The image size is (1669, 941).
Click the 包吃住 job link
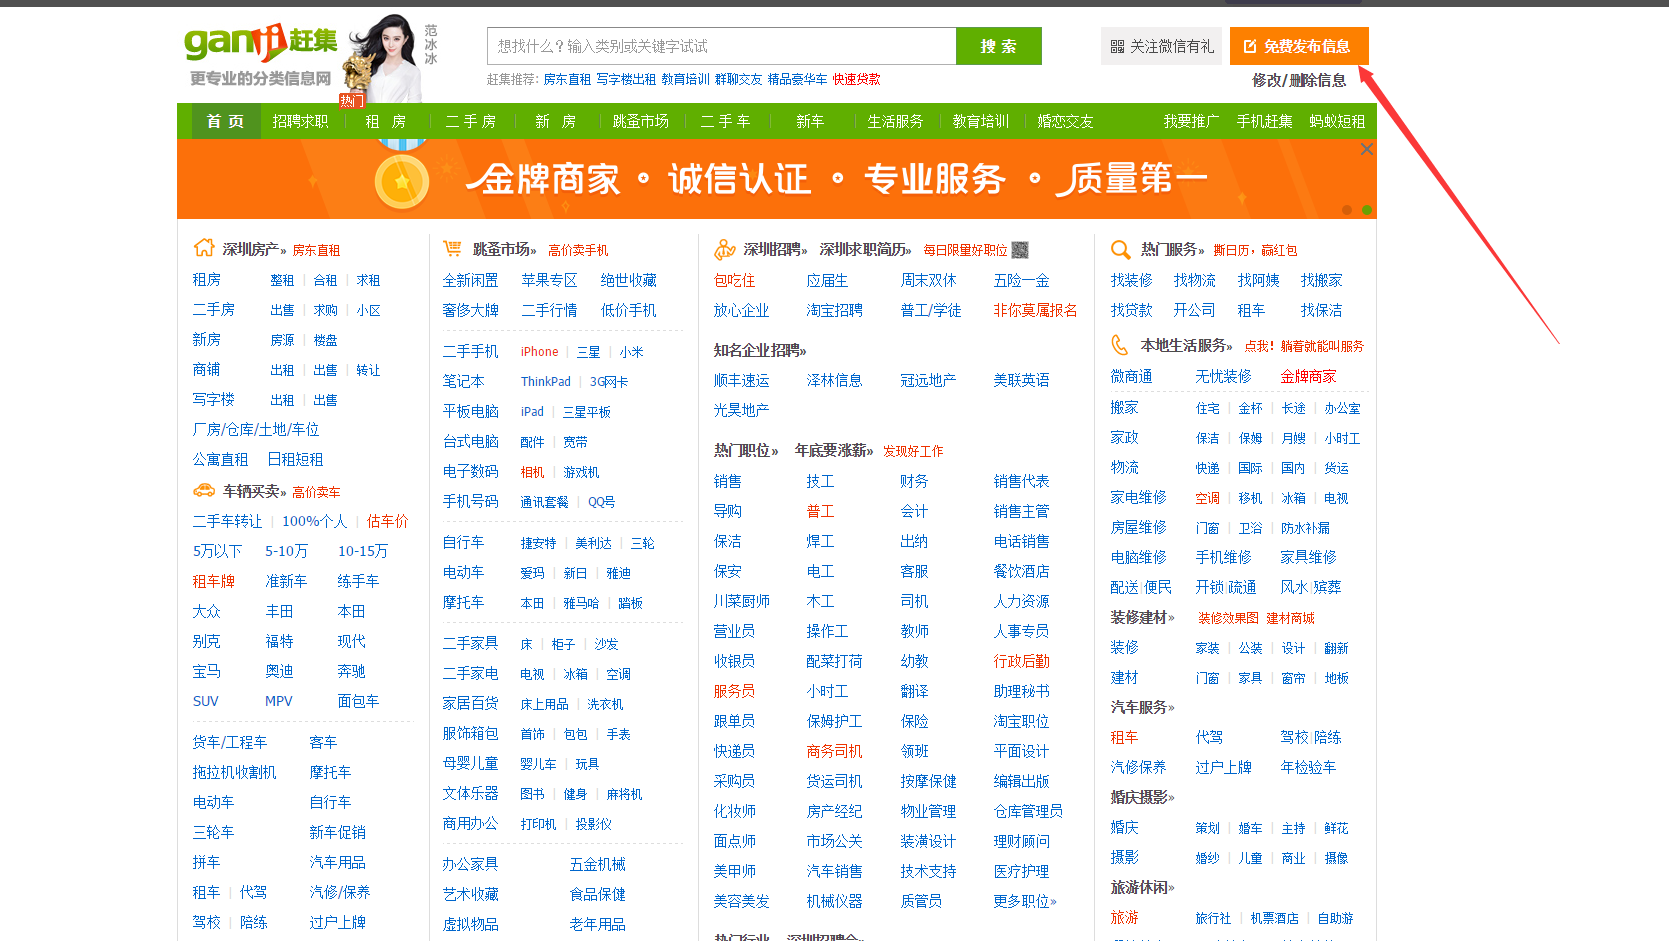734,281
